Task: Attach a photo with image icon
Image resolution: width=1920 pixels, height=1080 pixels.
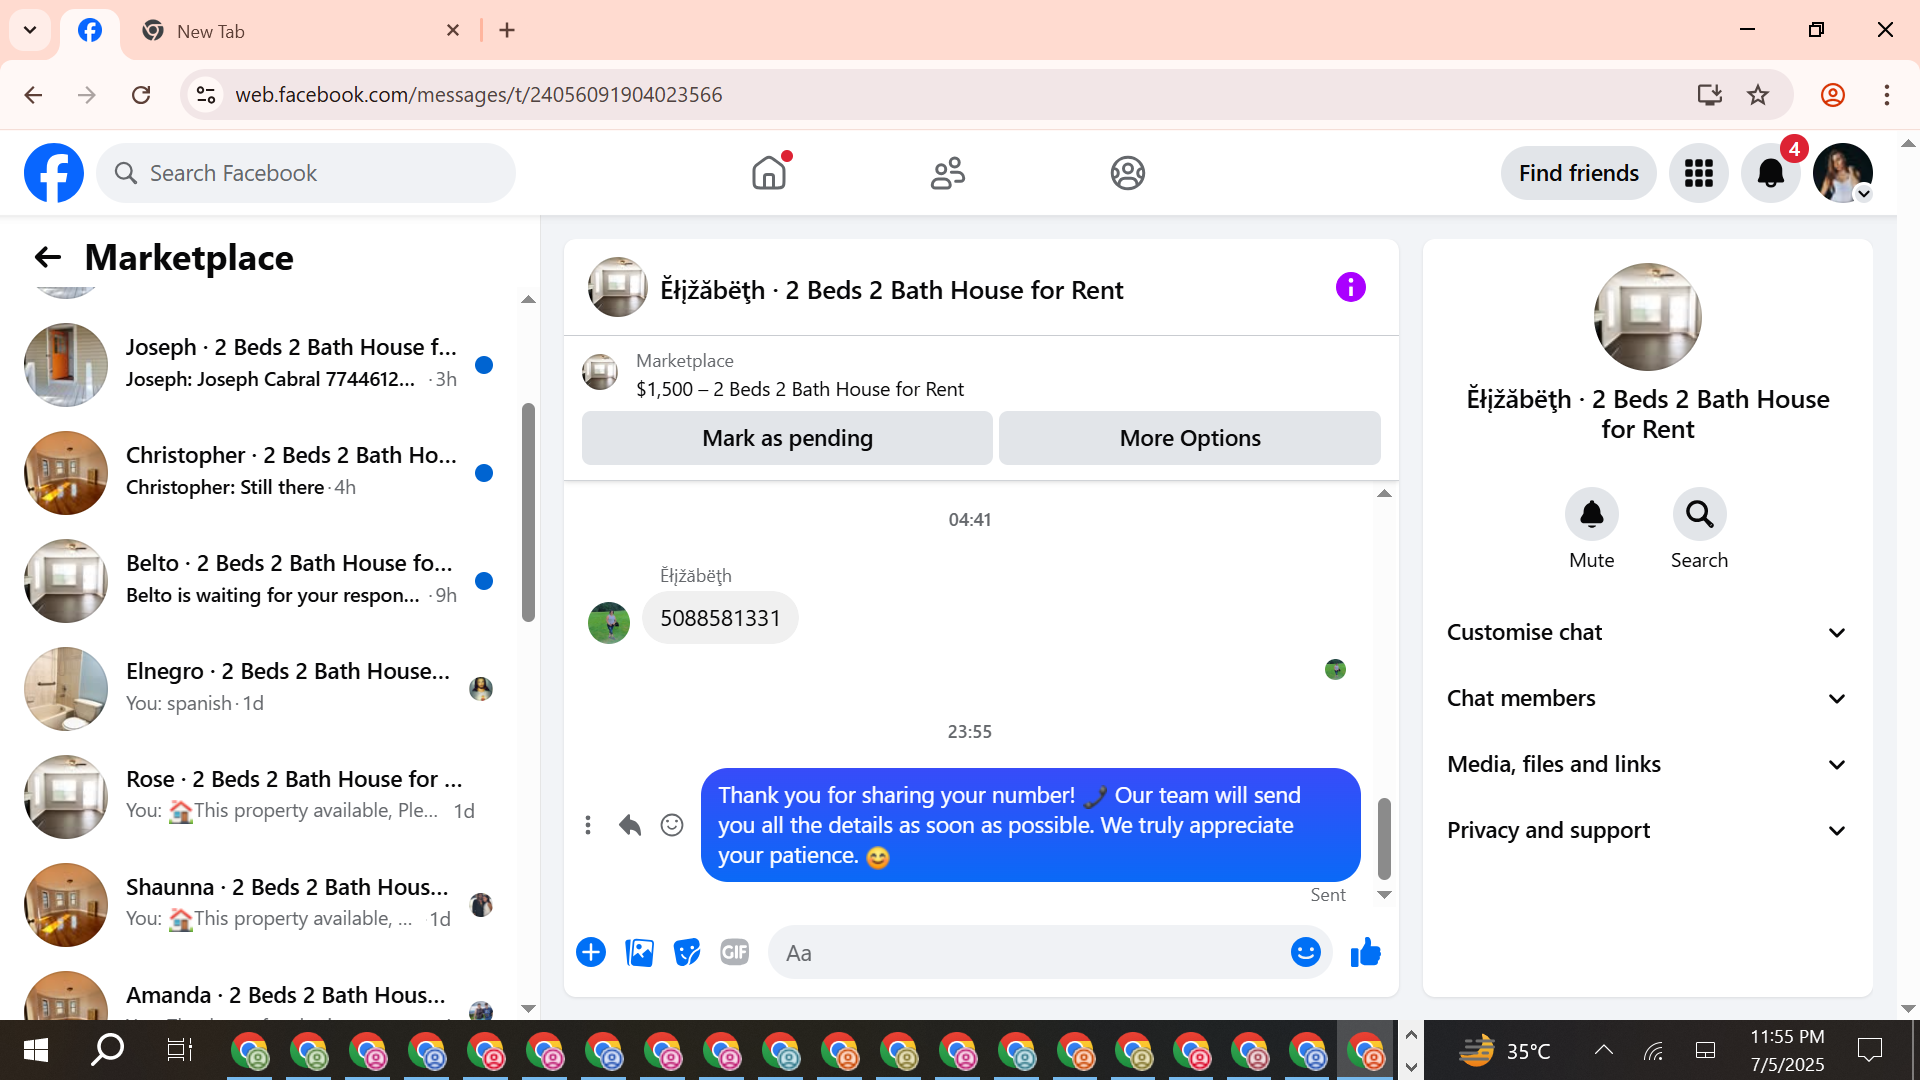Action: click(639, 952)
